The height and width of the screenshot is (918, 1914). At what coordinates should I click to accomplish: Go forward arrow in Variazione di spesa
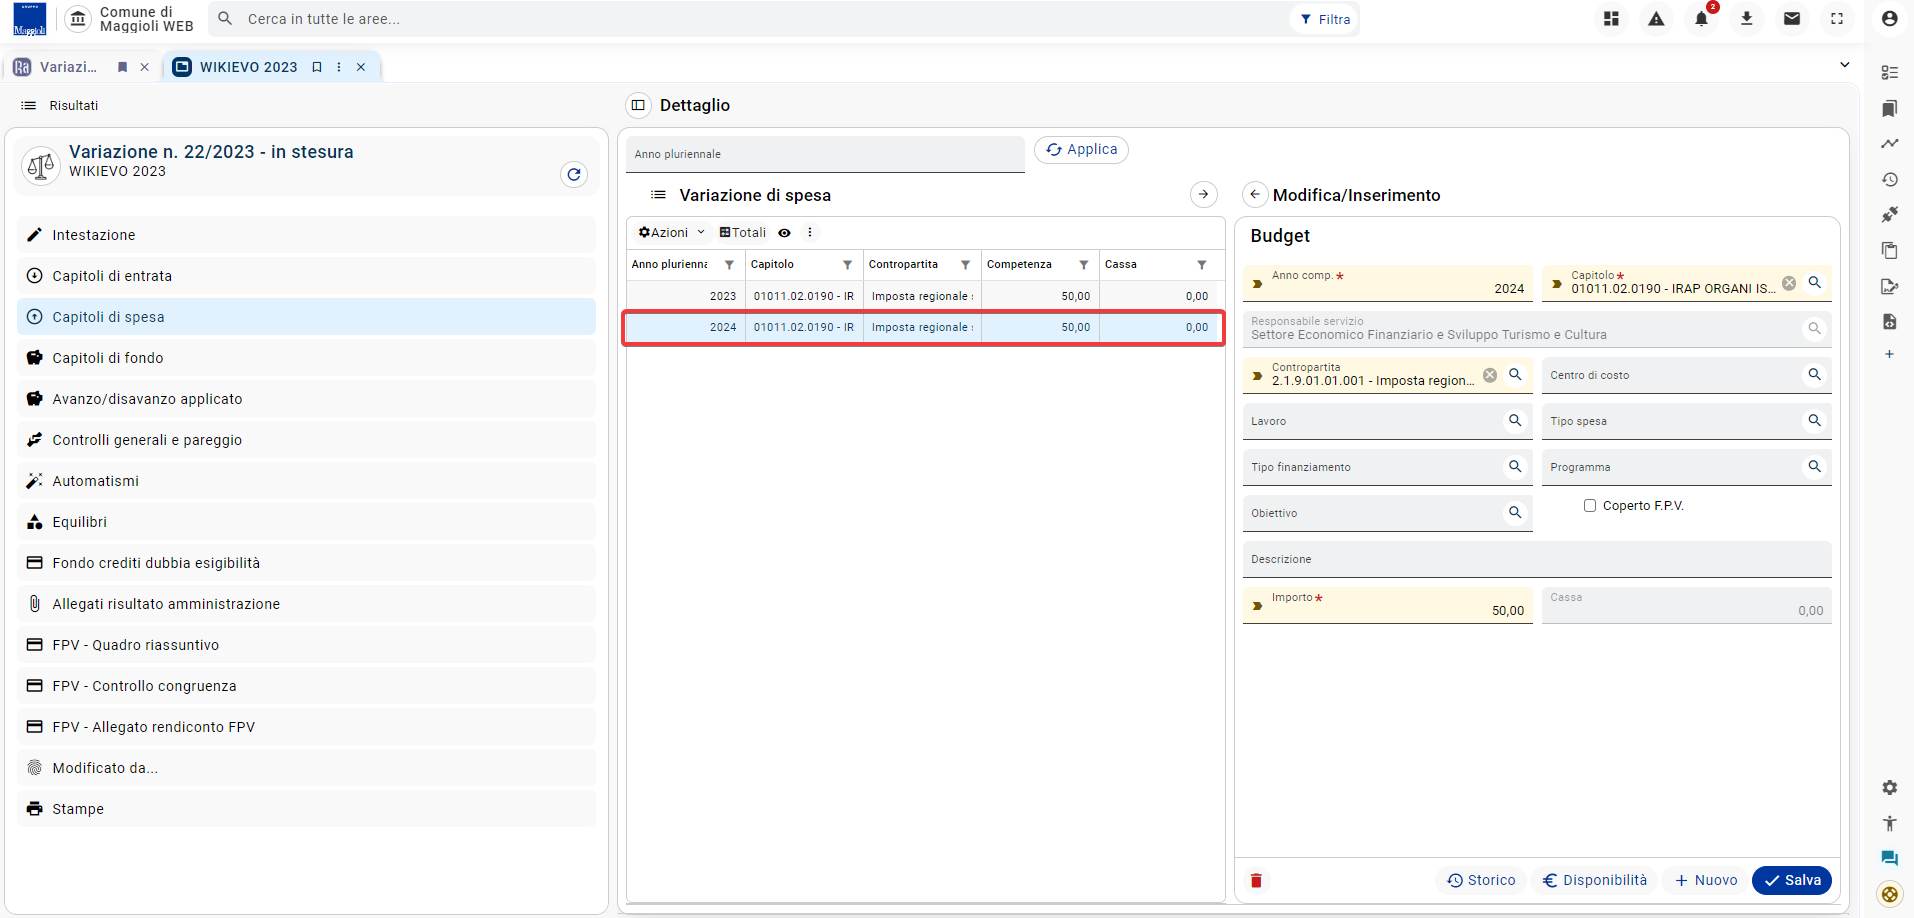click(x=1204, y=195)
